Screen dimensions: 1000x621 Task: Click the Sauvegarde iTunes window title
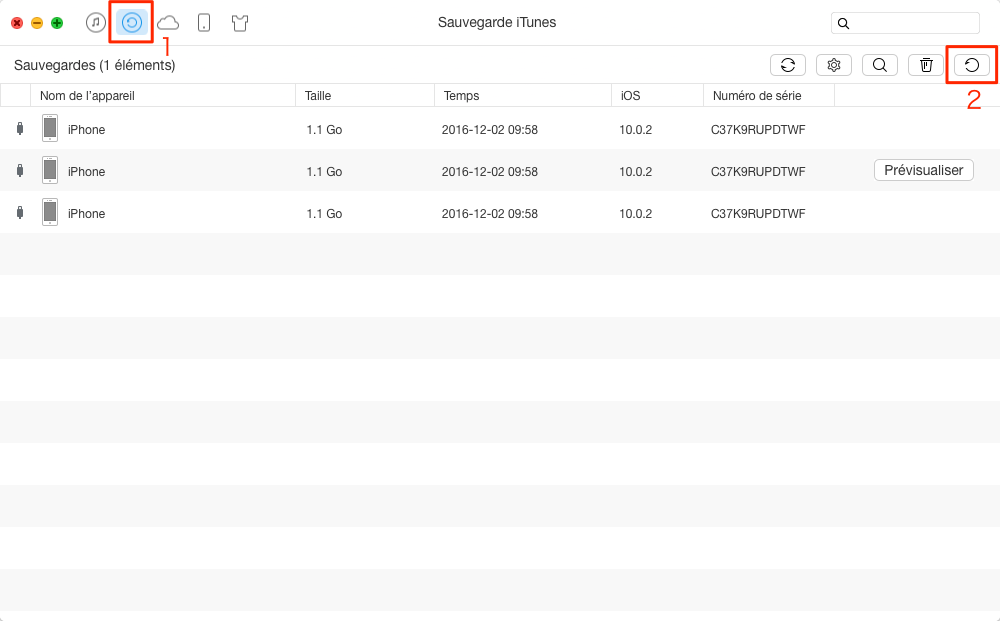[497, 22]
